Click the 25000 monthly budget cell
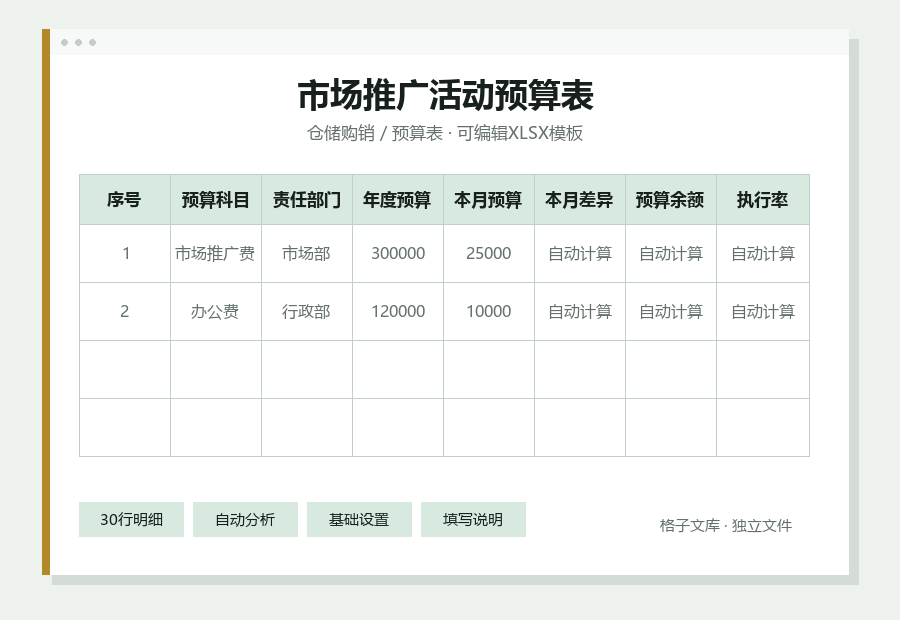The image size is (900, 620). click(x=488, y=253)
